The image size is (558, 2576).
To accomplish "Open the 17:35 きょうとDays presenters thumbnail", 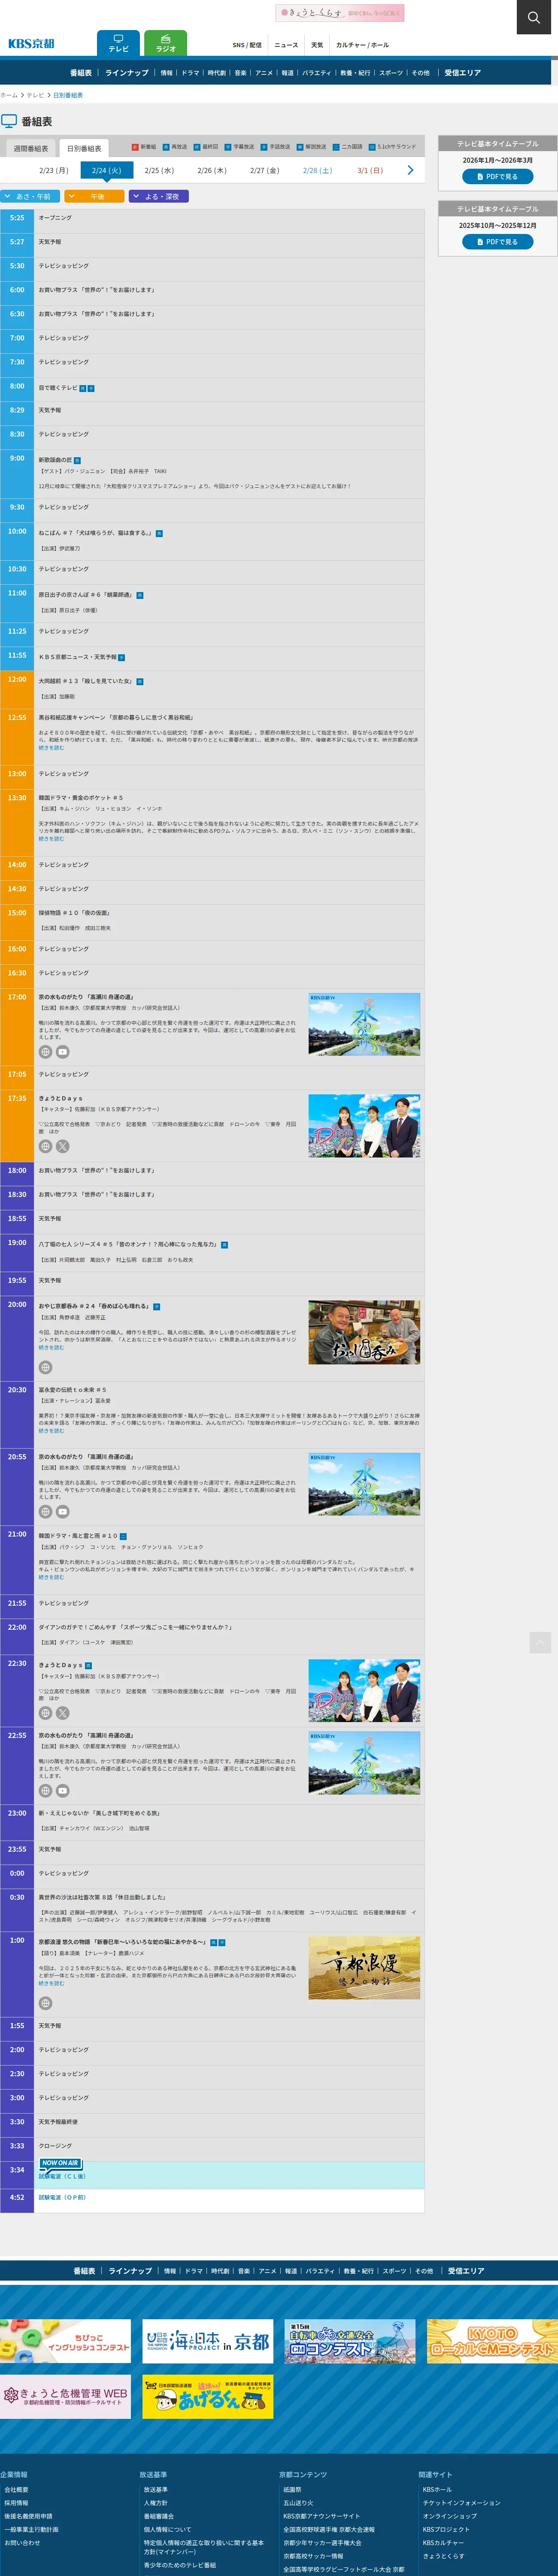I will pyautogui.click(x=364, y=1126).
